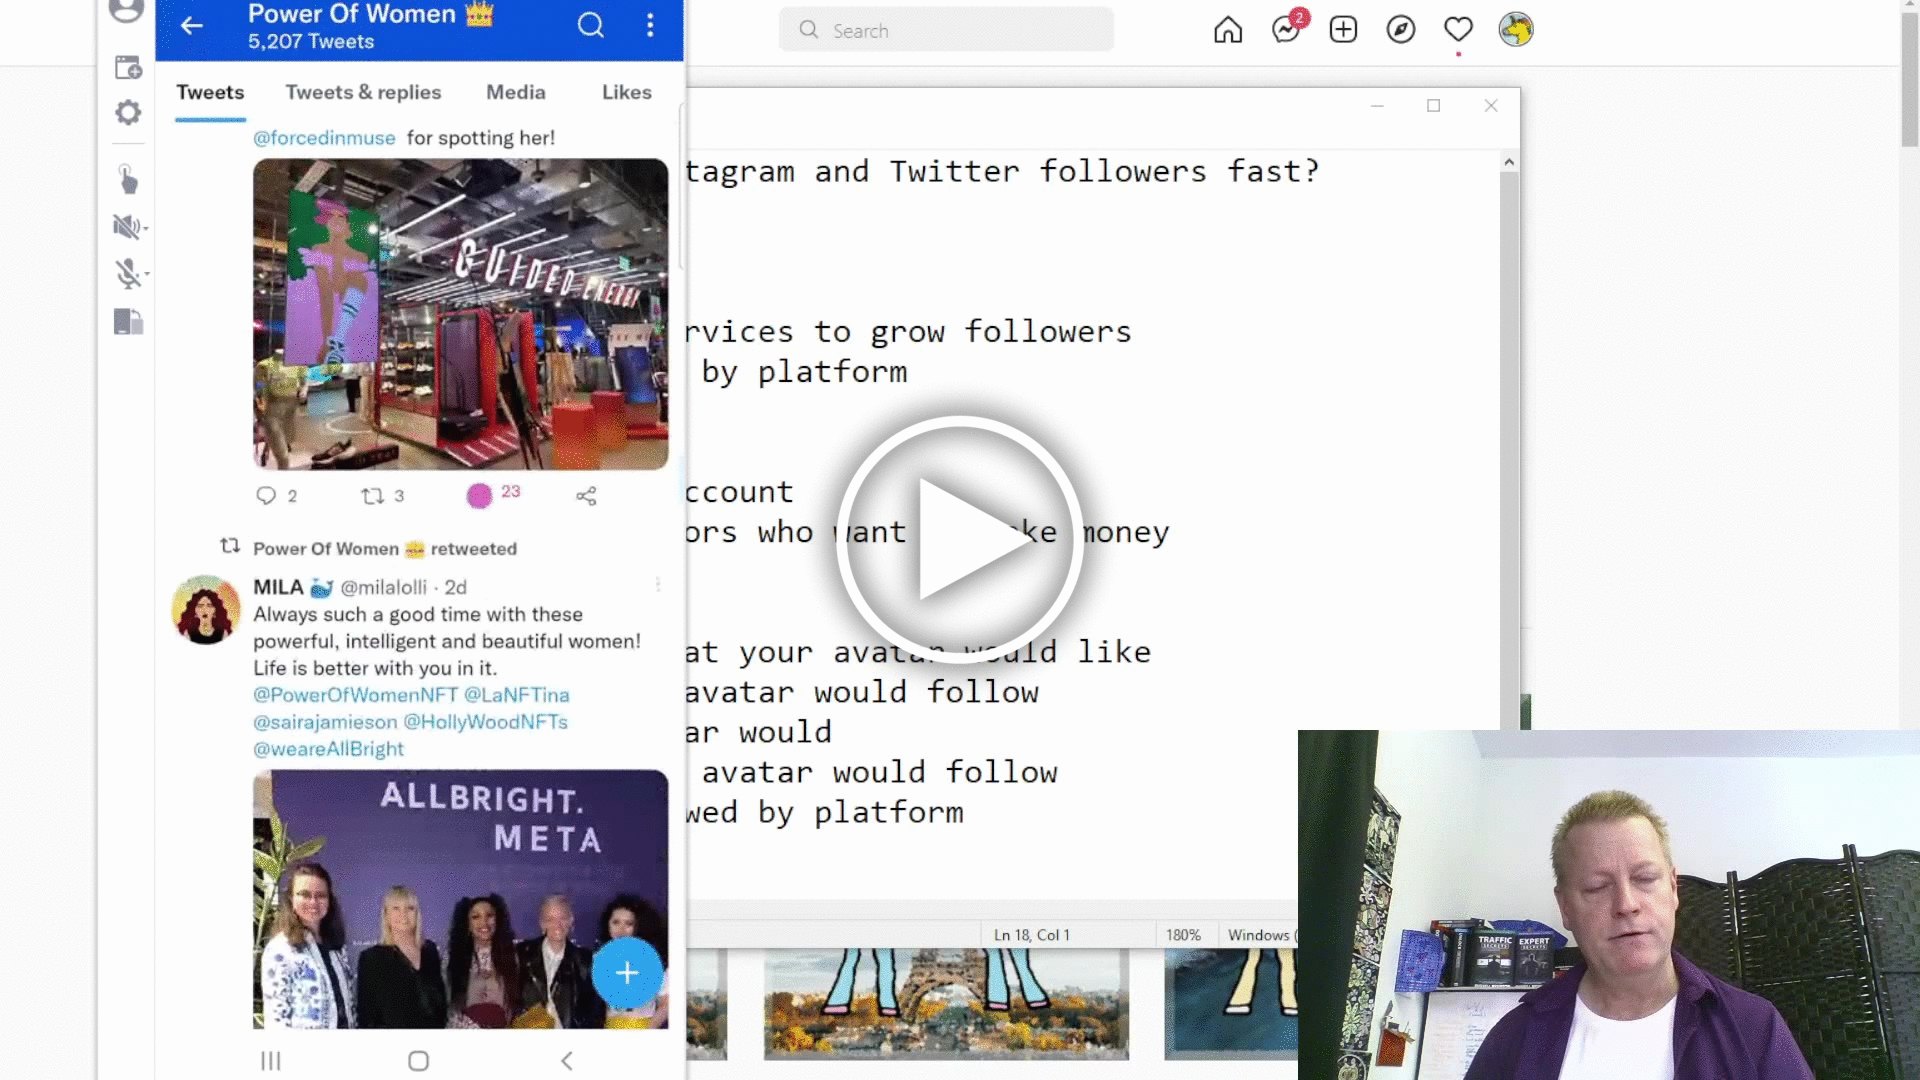
Task: Toggle speaker mute in the emulator sidebar
Action: tap(128, 227)
